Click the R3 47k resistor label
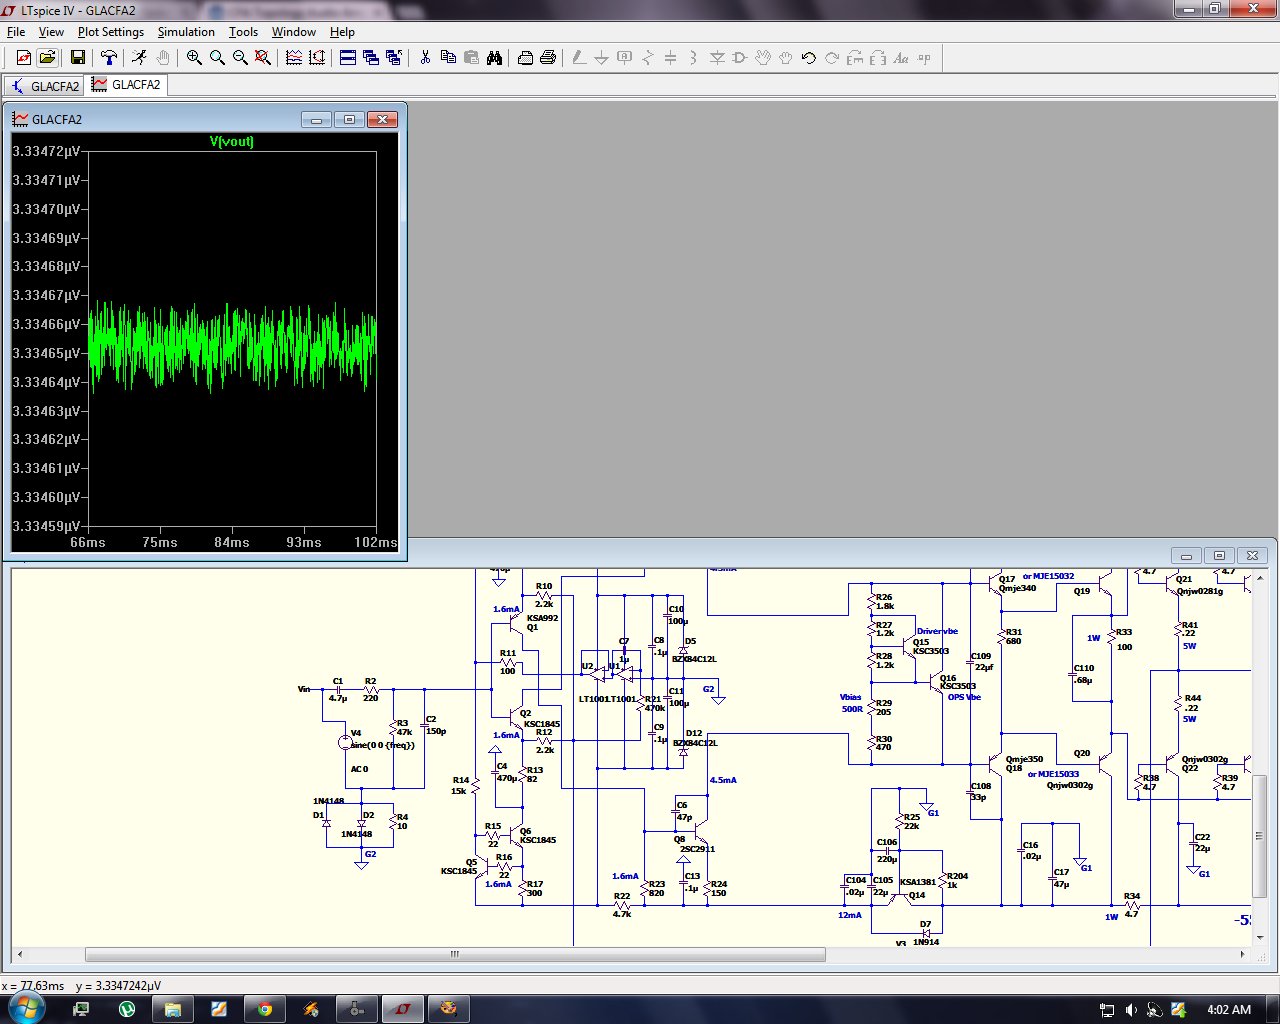 (x=404, y=727)
